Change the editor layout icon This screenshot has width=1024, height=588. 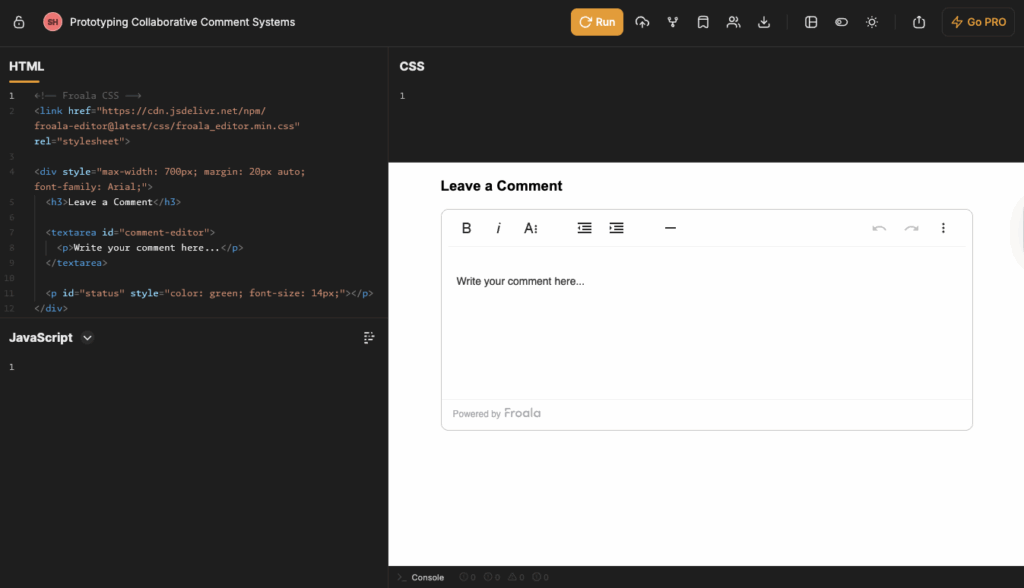pyautogui.click(x=811, y=22)
